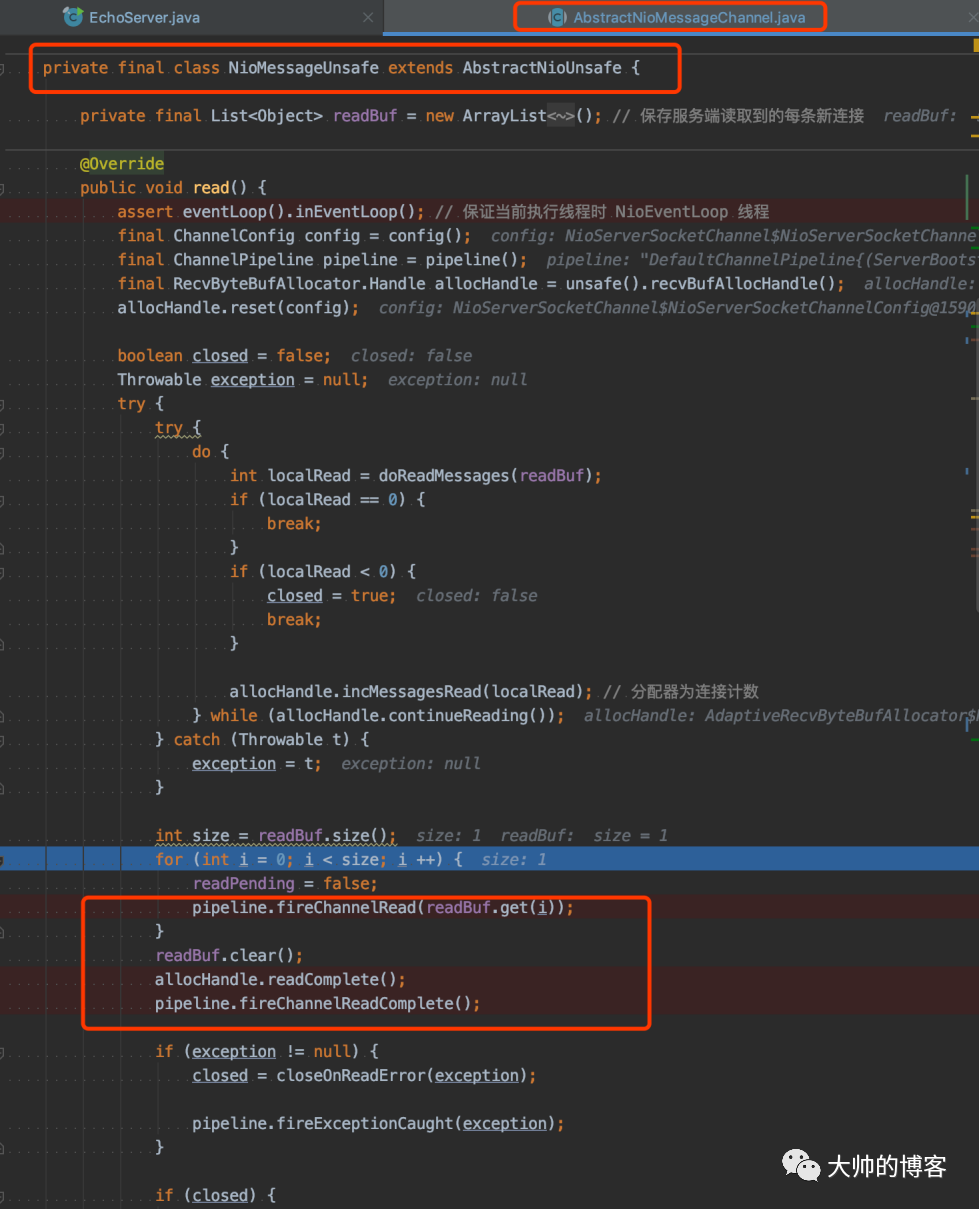This screenshot has height=1210, width=979.
Task: Click the 'exception = t;' assignment
Action: tap(257, 764)
